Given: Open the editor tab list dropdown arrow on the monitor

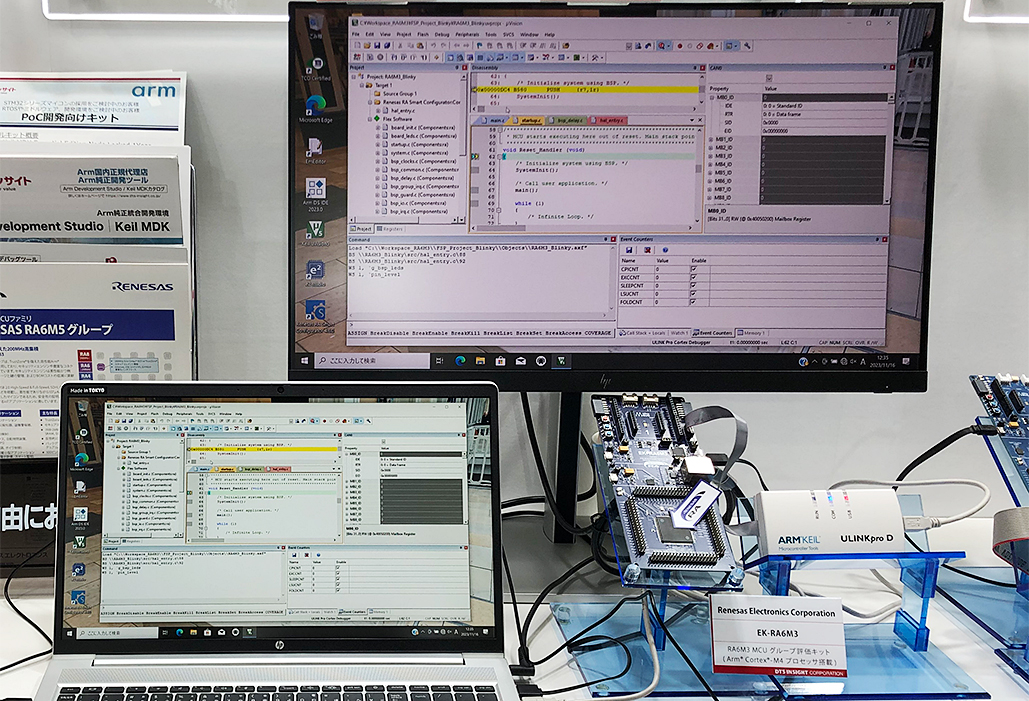Looking at the screenshot, I should 692,120.
